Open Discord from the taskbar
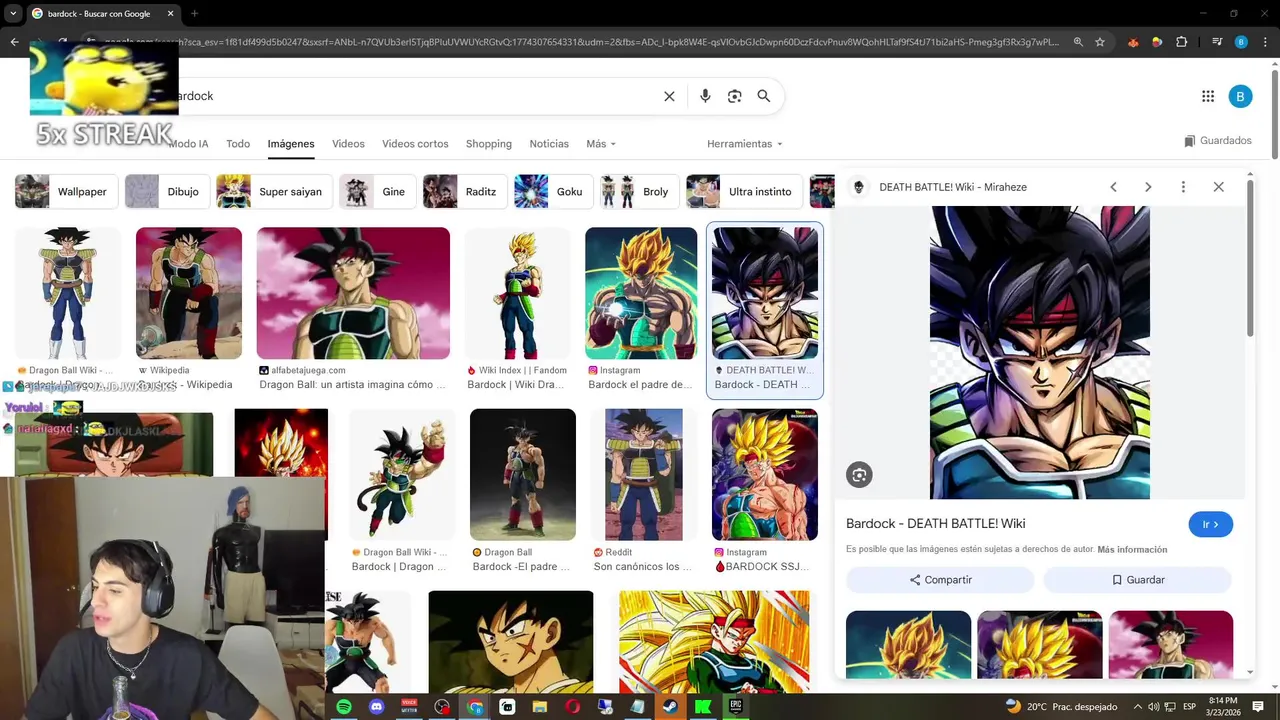The height and width of the screenshot is (720, 1280). point(376,707)
